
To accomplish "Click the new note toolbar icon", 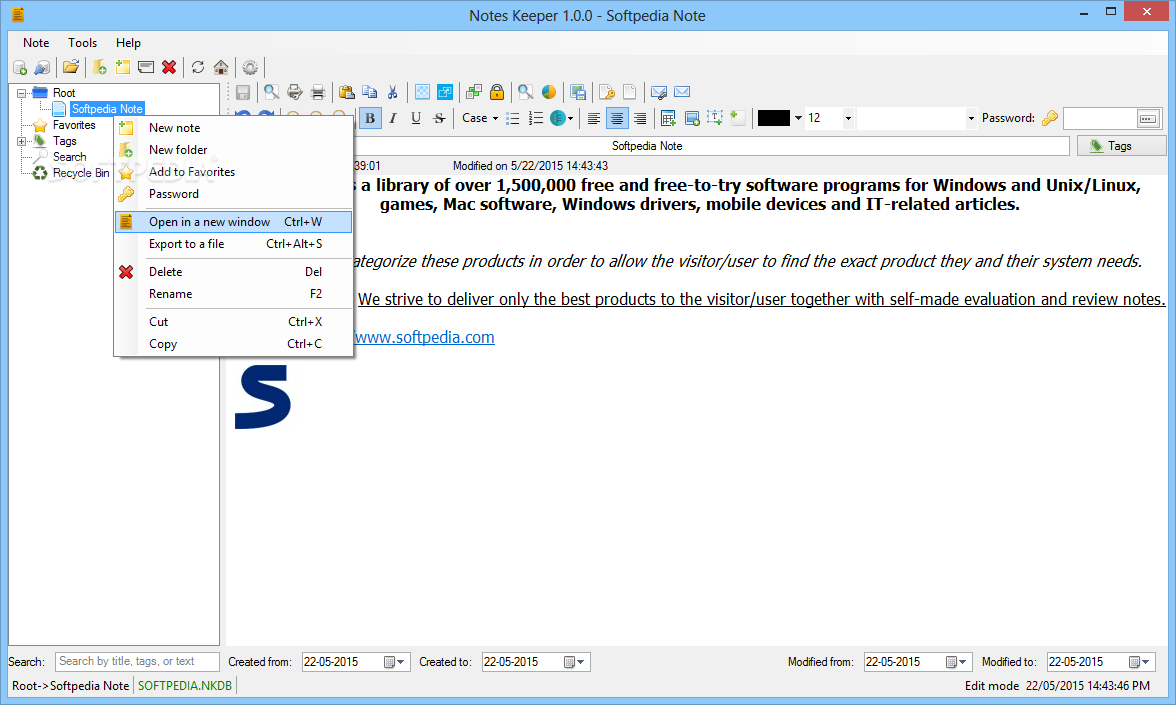I will (123, 68).
